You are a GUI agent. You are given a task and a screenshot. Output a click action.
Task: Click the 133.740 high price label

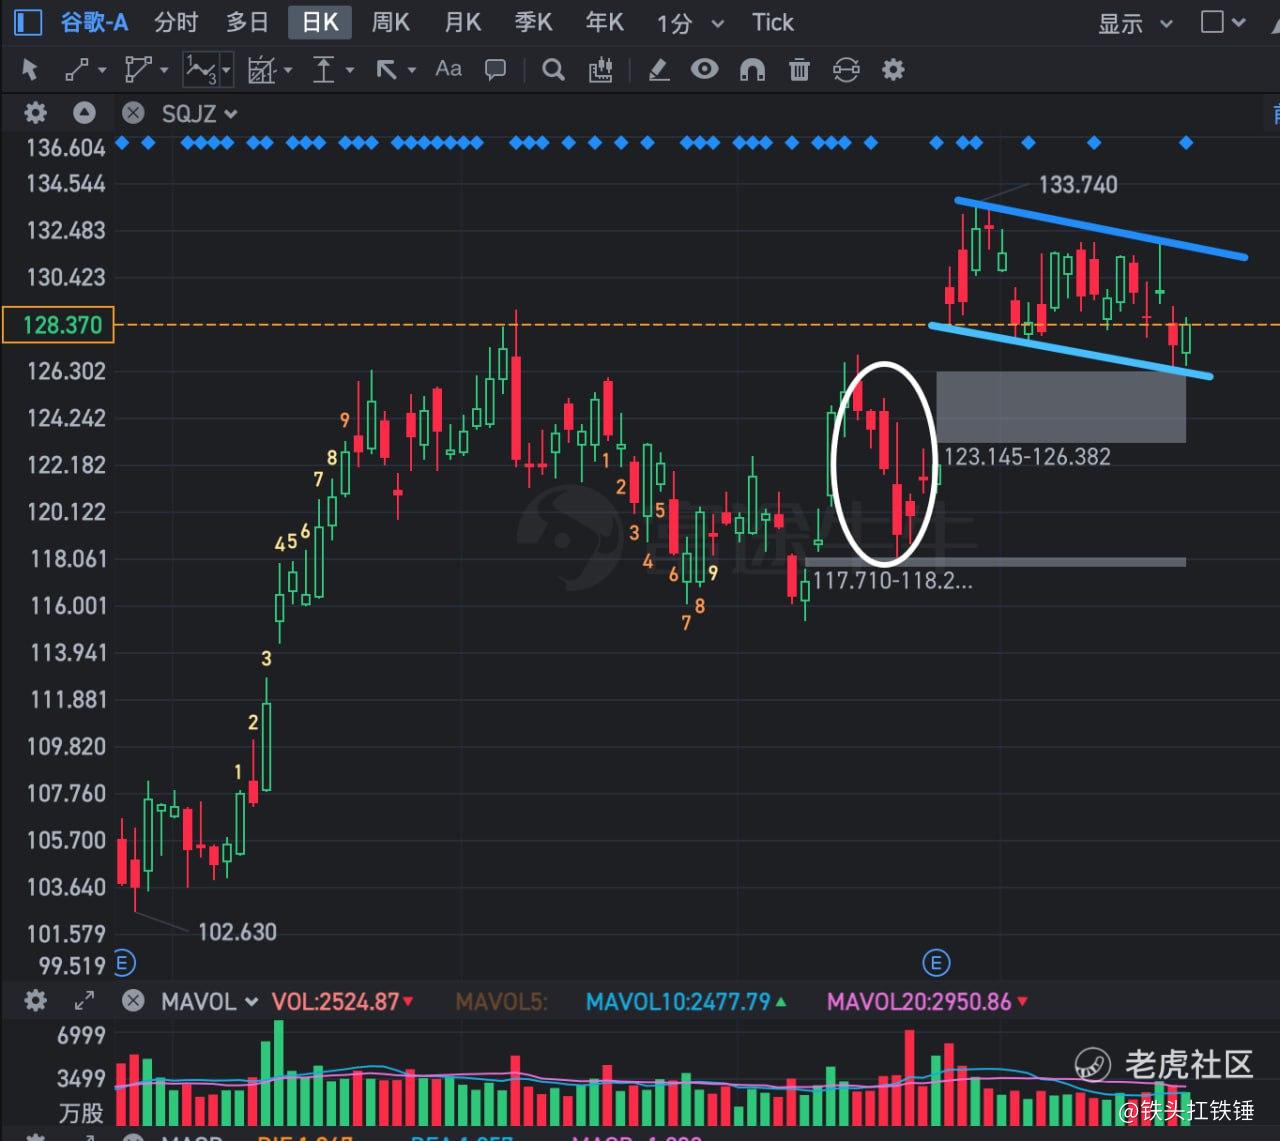pyautogui.click(x=1078, y=184)
